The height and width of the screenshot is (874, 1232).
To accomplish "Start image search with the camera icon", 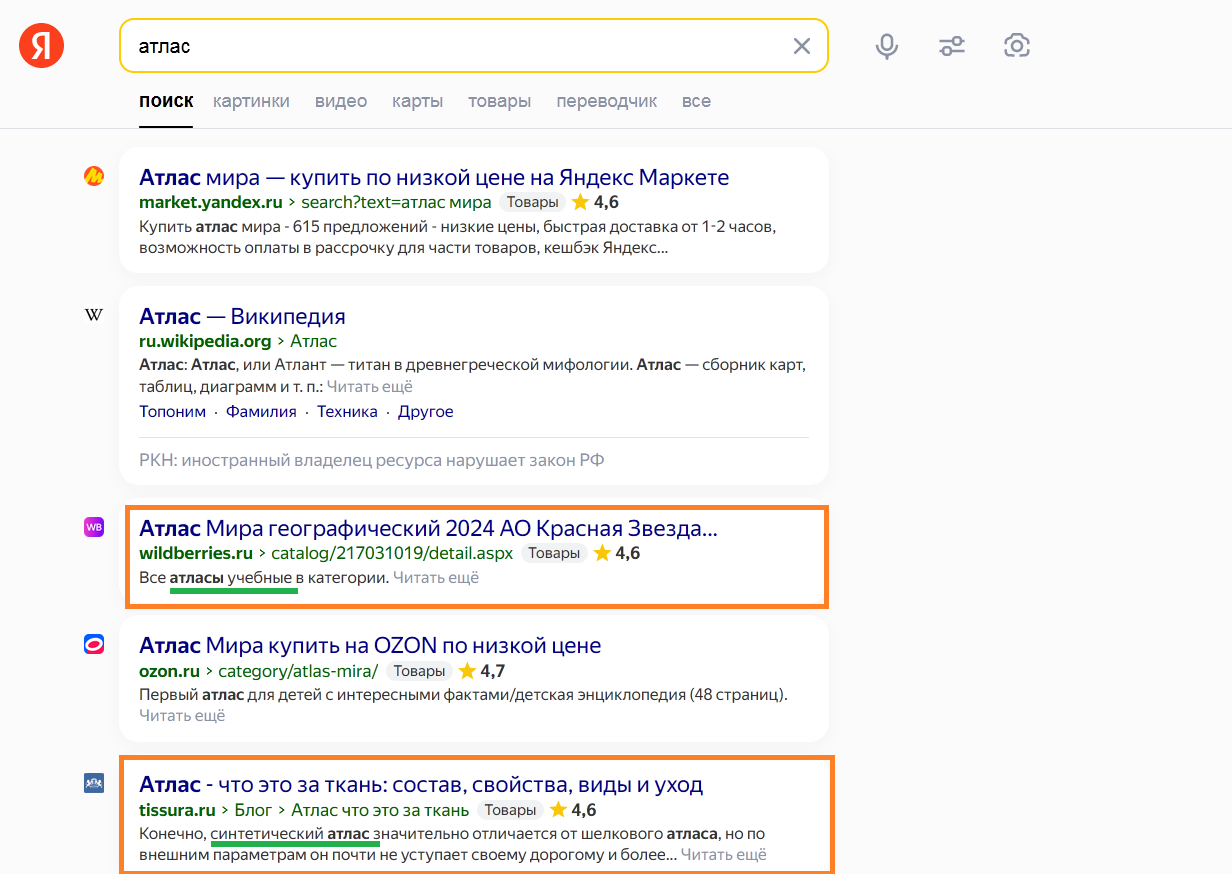I will tap(1017, 45).
